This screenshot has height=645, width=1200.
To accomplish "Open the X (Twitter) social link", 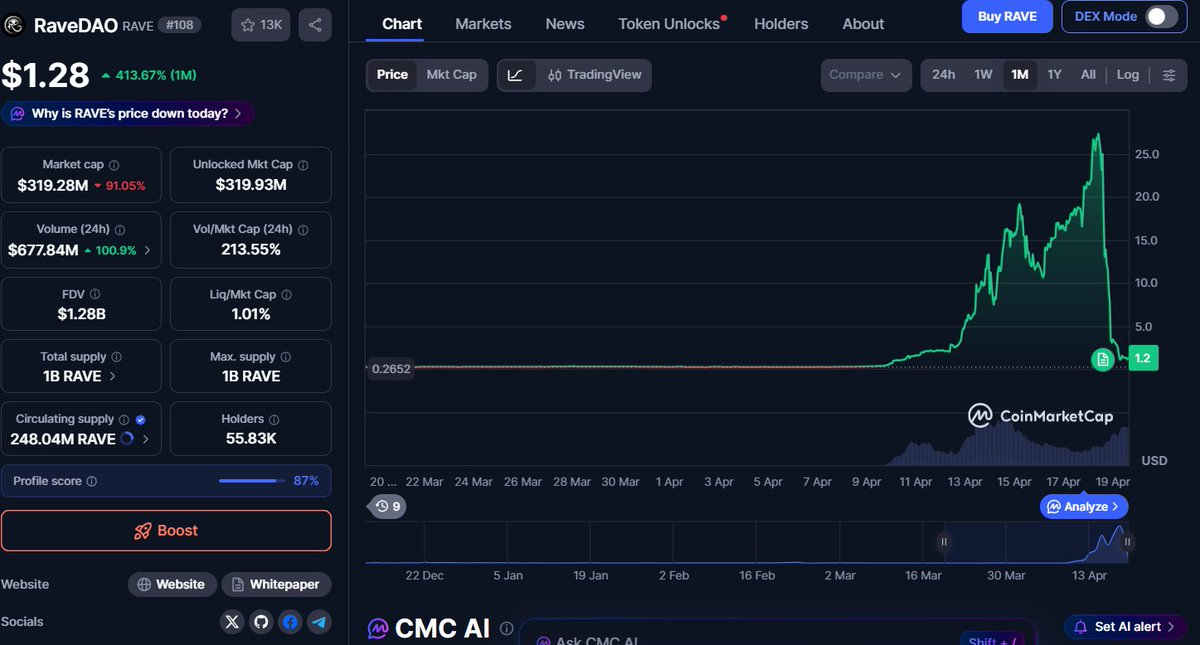I will 233,622.
